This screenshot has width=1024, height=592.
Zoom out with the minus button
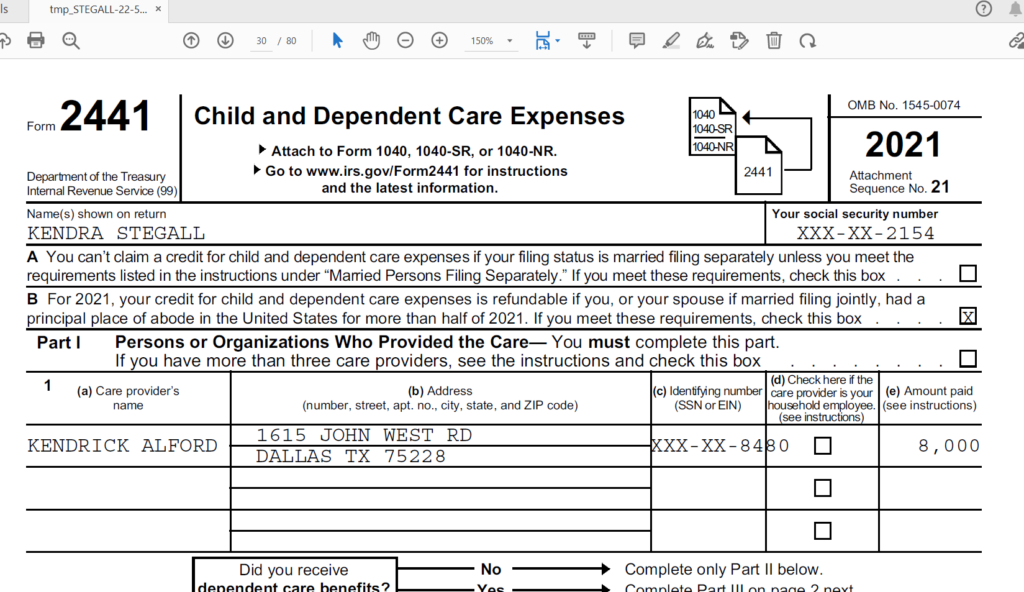pyautogui.click(x=405, y=41)
